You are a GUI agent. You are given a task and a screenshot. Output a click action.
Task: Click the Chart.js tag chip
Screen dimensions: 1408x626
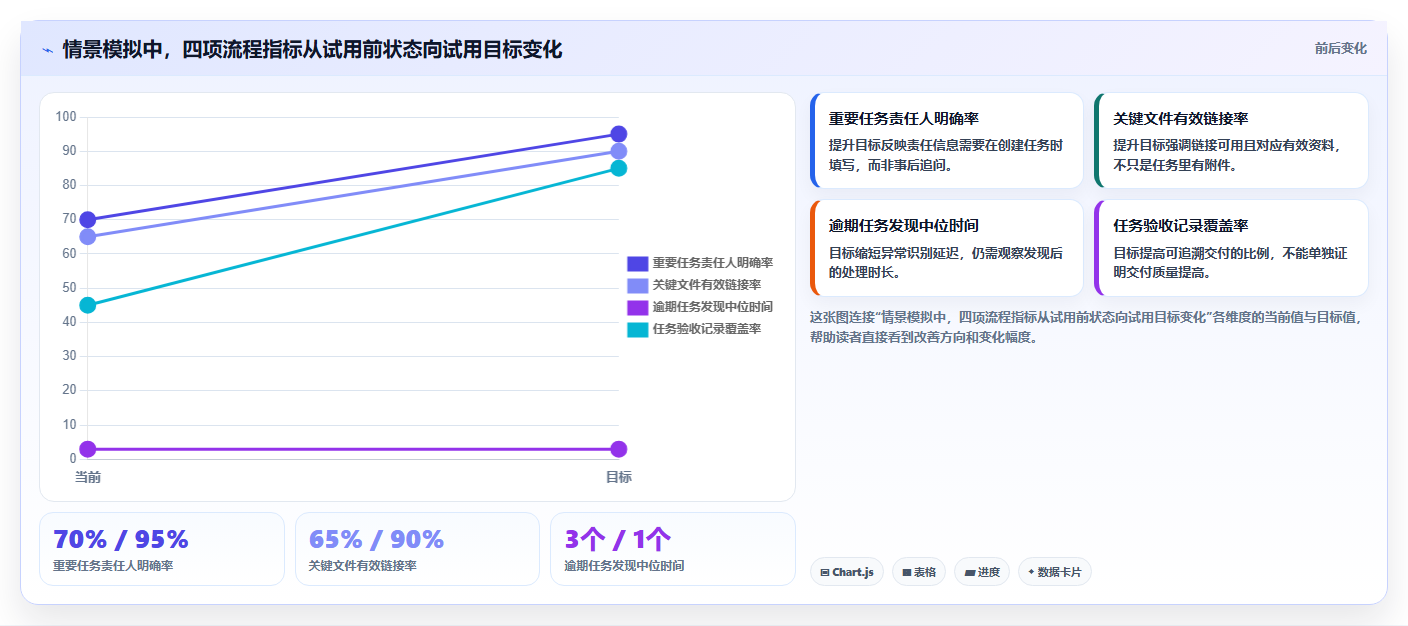click(847, 572)
